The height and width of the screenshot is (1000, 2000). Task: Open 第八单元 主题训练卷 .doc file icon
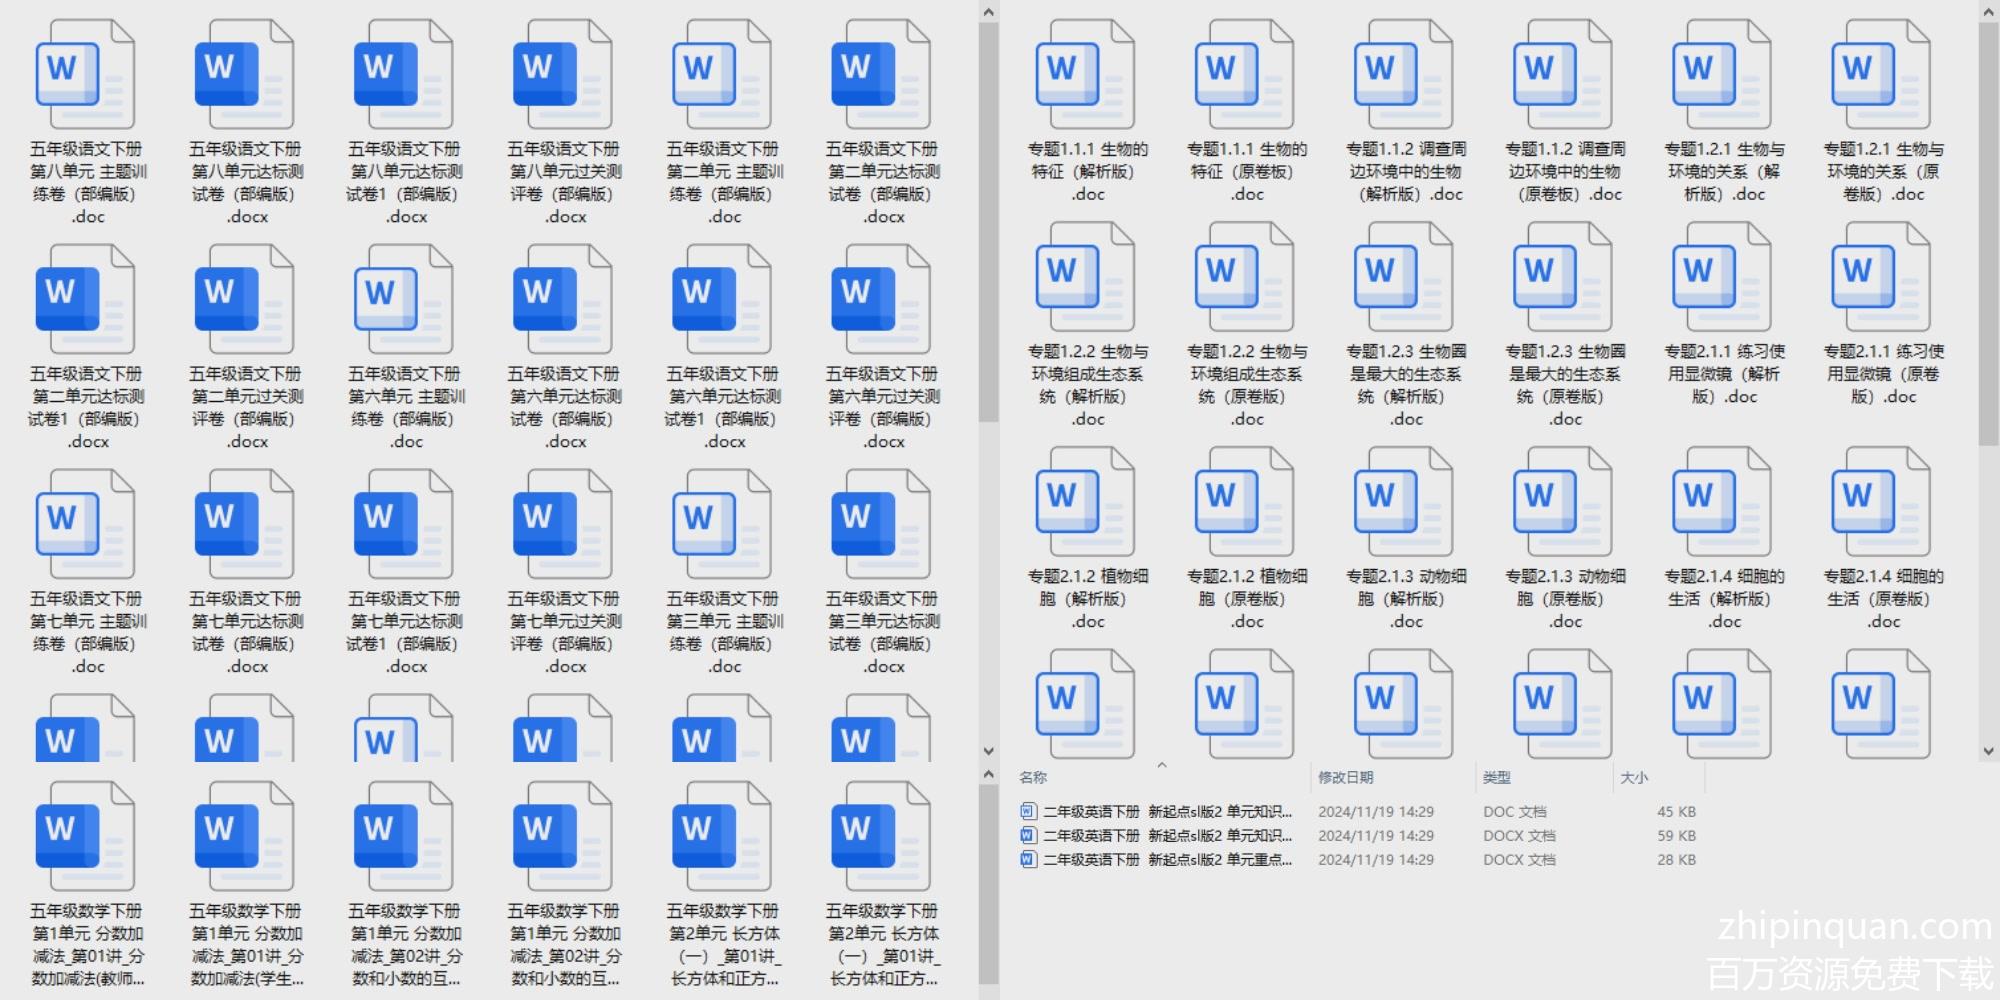(85, 76)
